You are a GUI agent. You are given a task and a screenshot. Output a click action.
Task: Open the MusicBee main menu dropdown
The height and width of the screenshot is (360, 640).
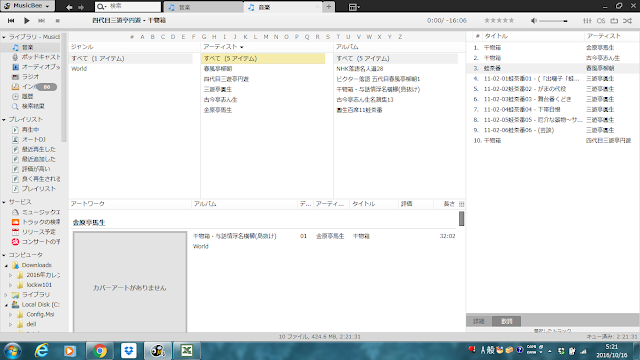(x=27, y=6)
